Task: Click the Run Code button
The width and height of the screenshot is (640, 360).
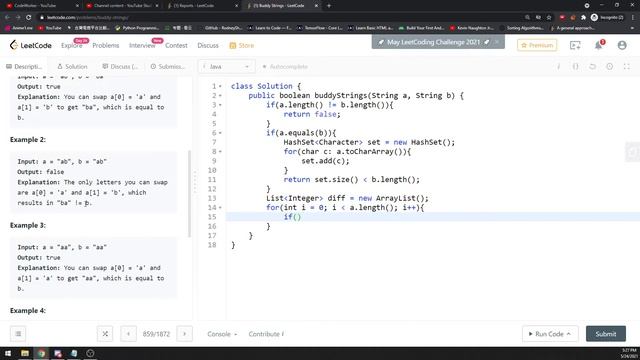Action: tap(550, 334)
